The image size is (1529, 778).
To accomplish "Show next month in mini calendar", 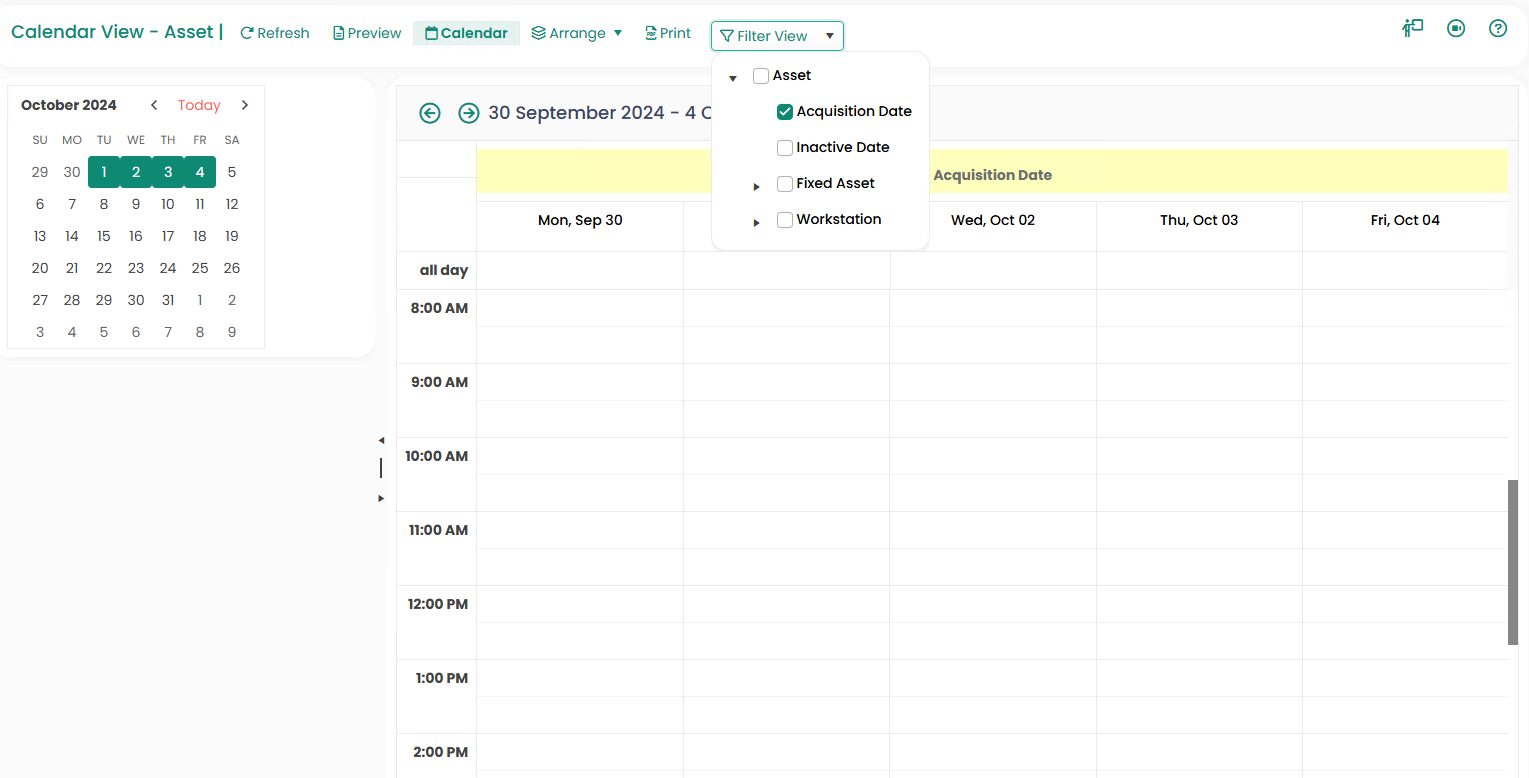I will [245, 105].
